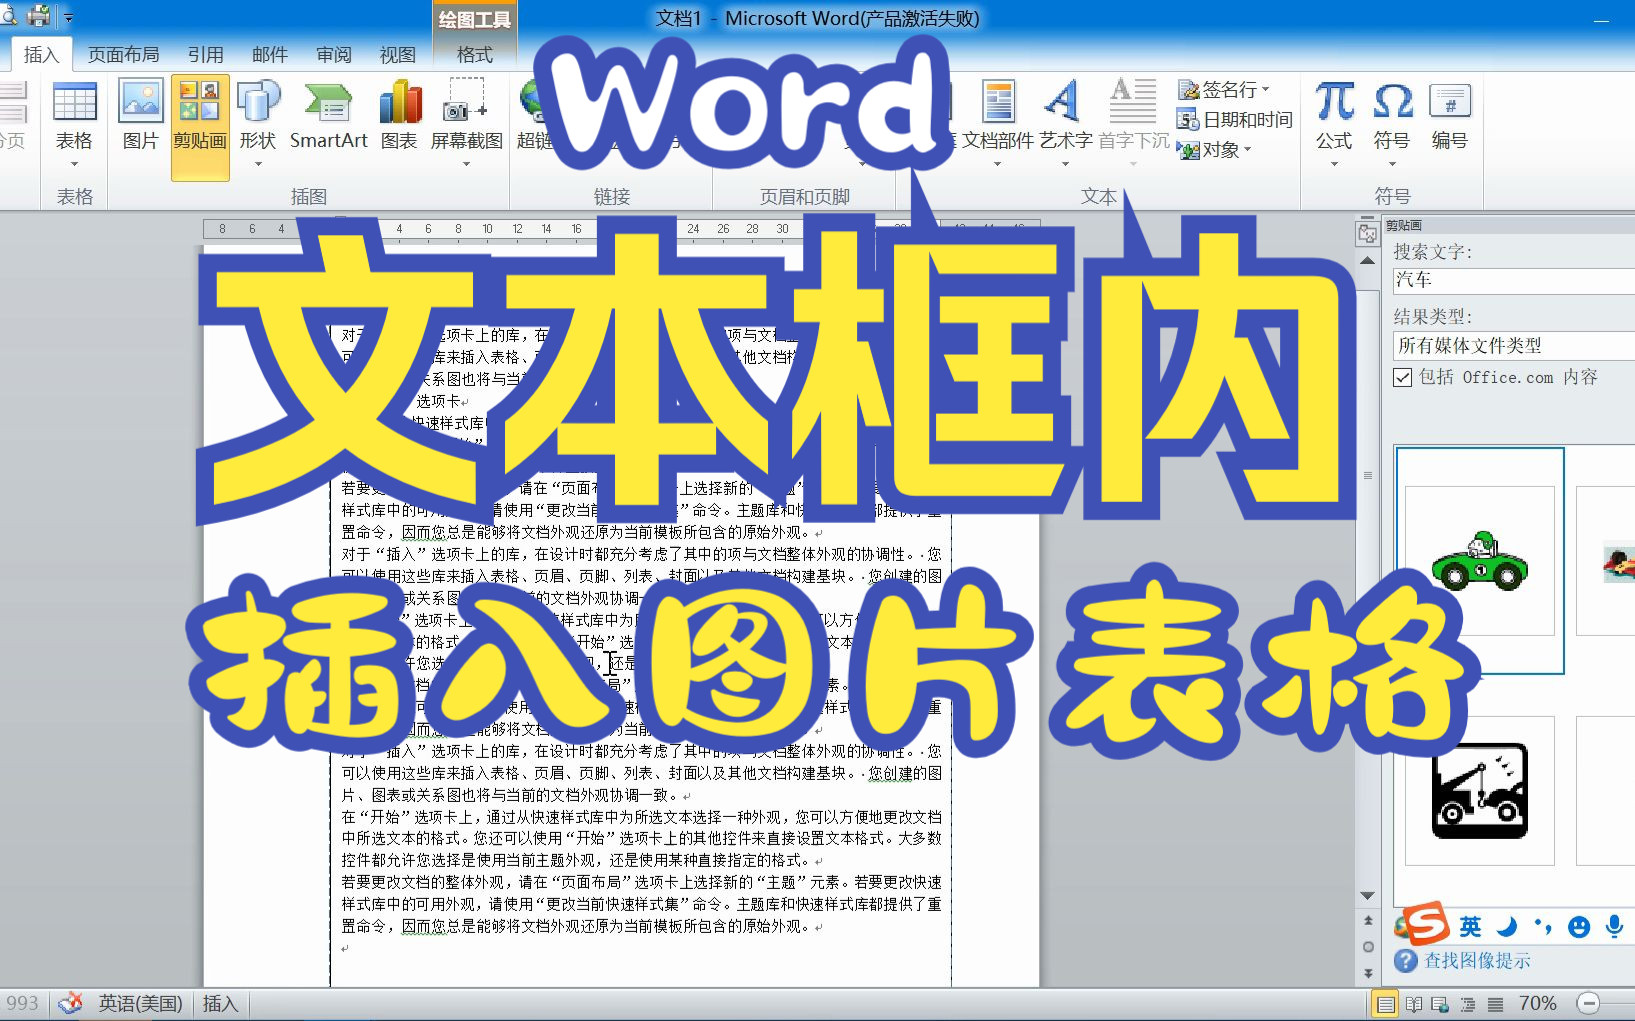Switch to Print Layout view in status bar
The width and height of the screenshot is (1635, 1021).
(1386, 1005)
